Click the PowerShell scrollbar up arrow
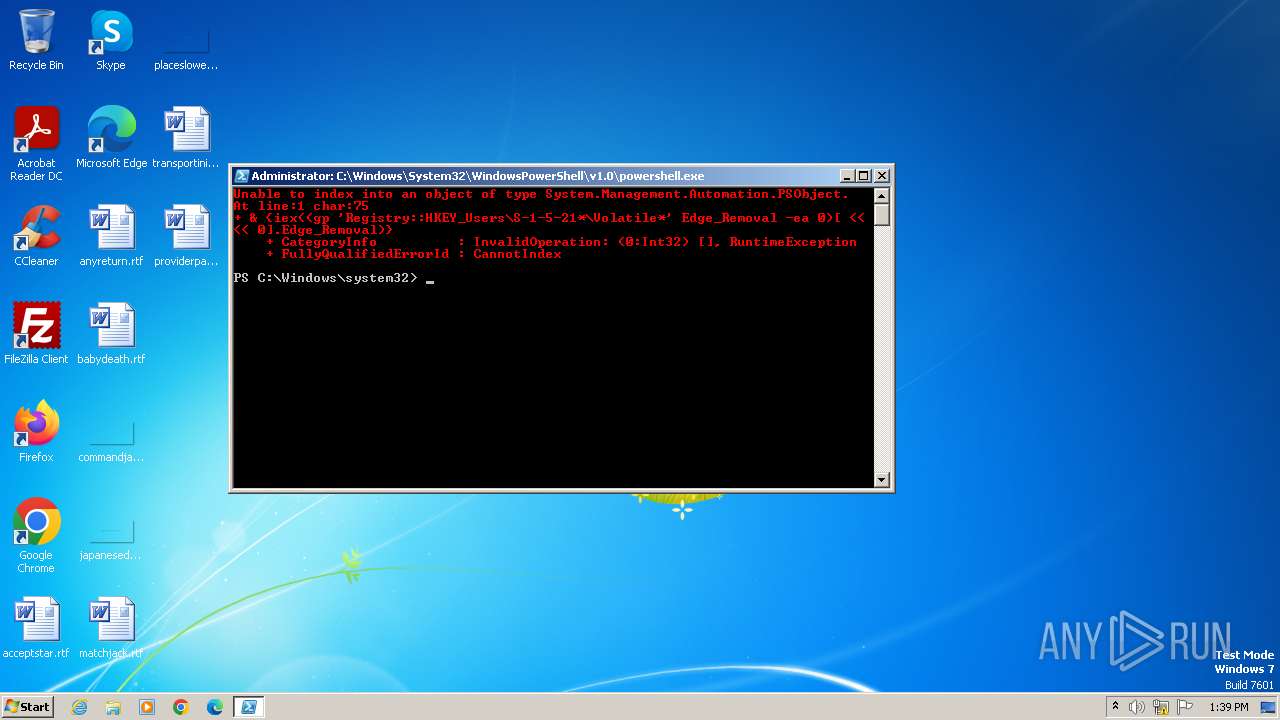Screen dimensions: 1280x720 (x=881, y=195)
